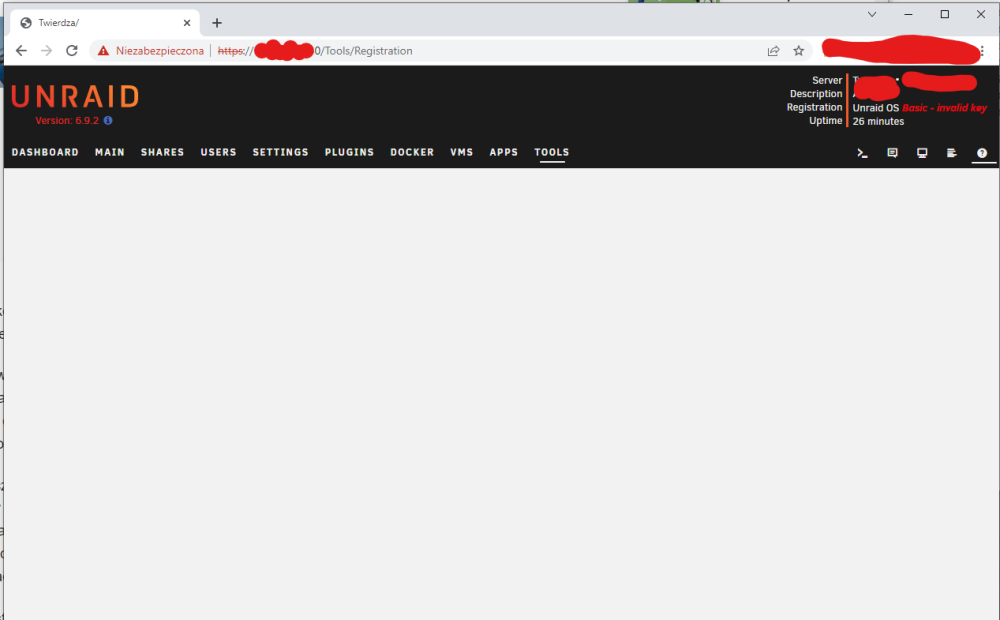Select the Tools menu item
This screenshot has height=620, width=1000.
(552, 152)
